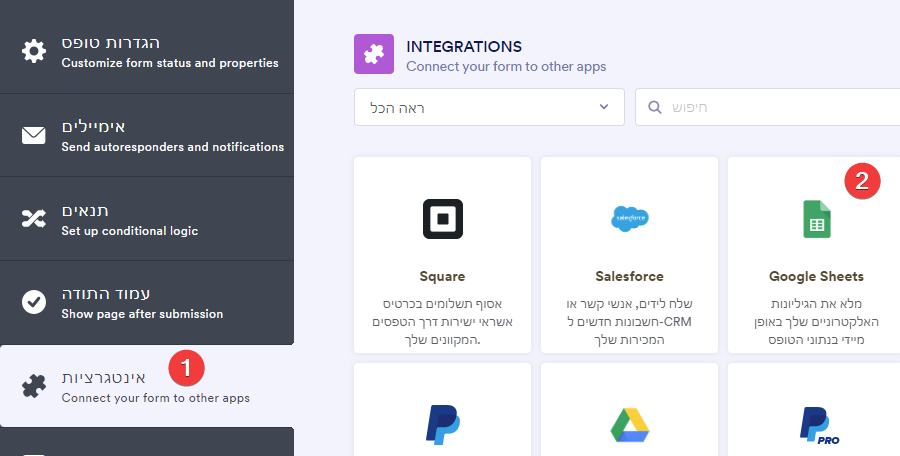The width and height of the screenshot is (900, 456).
Task: Click the conditional logic shuffle icon
Action: pyautogui.click(x=34, y=219)
